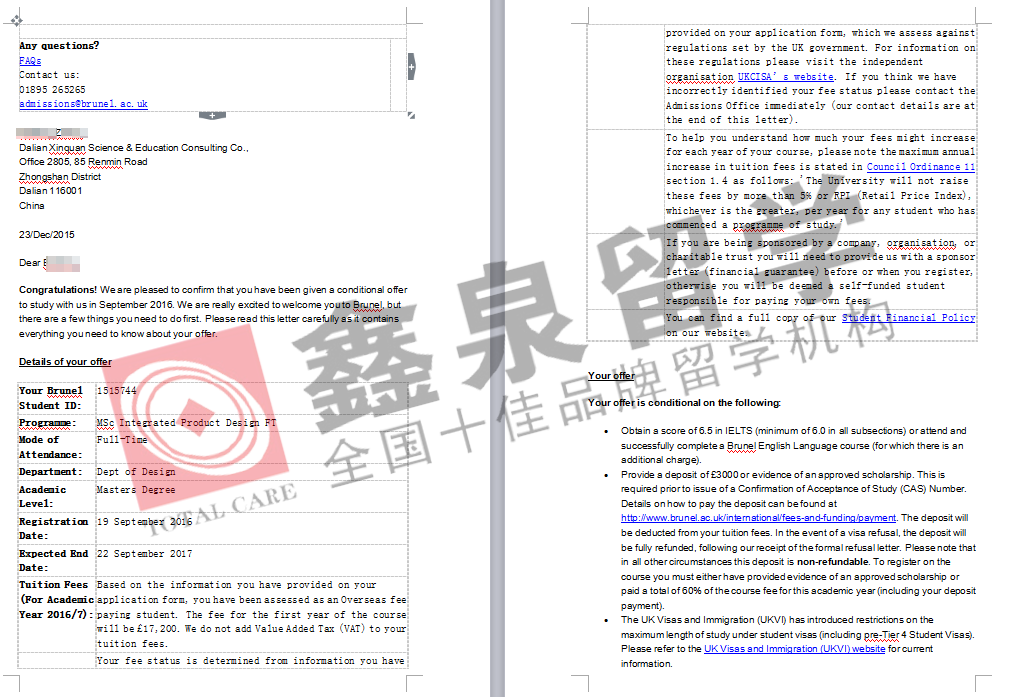Open the Student Financial Policy link
This screenshot has width=1010, height=697.
click(x=908, y=318)
